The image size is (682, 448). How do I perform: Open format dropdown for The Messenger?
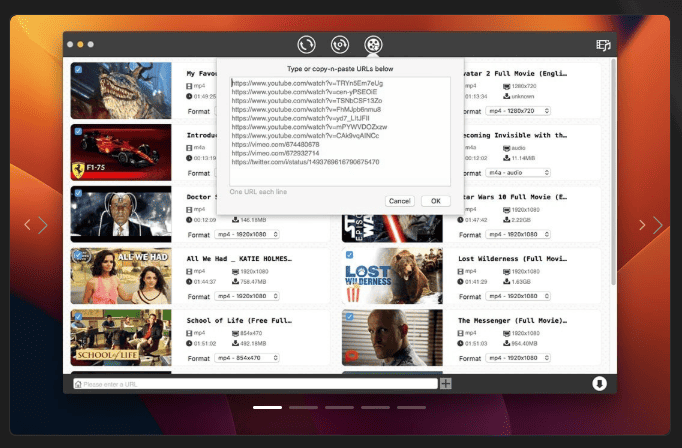coord(518,358)
